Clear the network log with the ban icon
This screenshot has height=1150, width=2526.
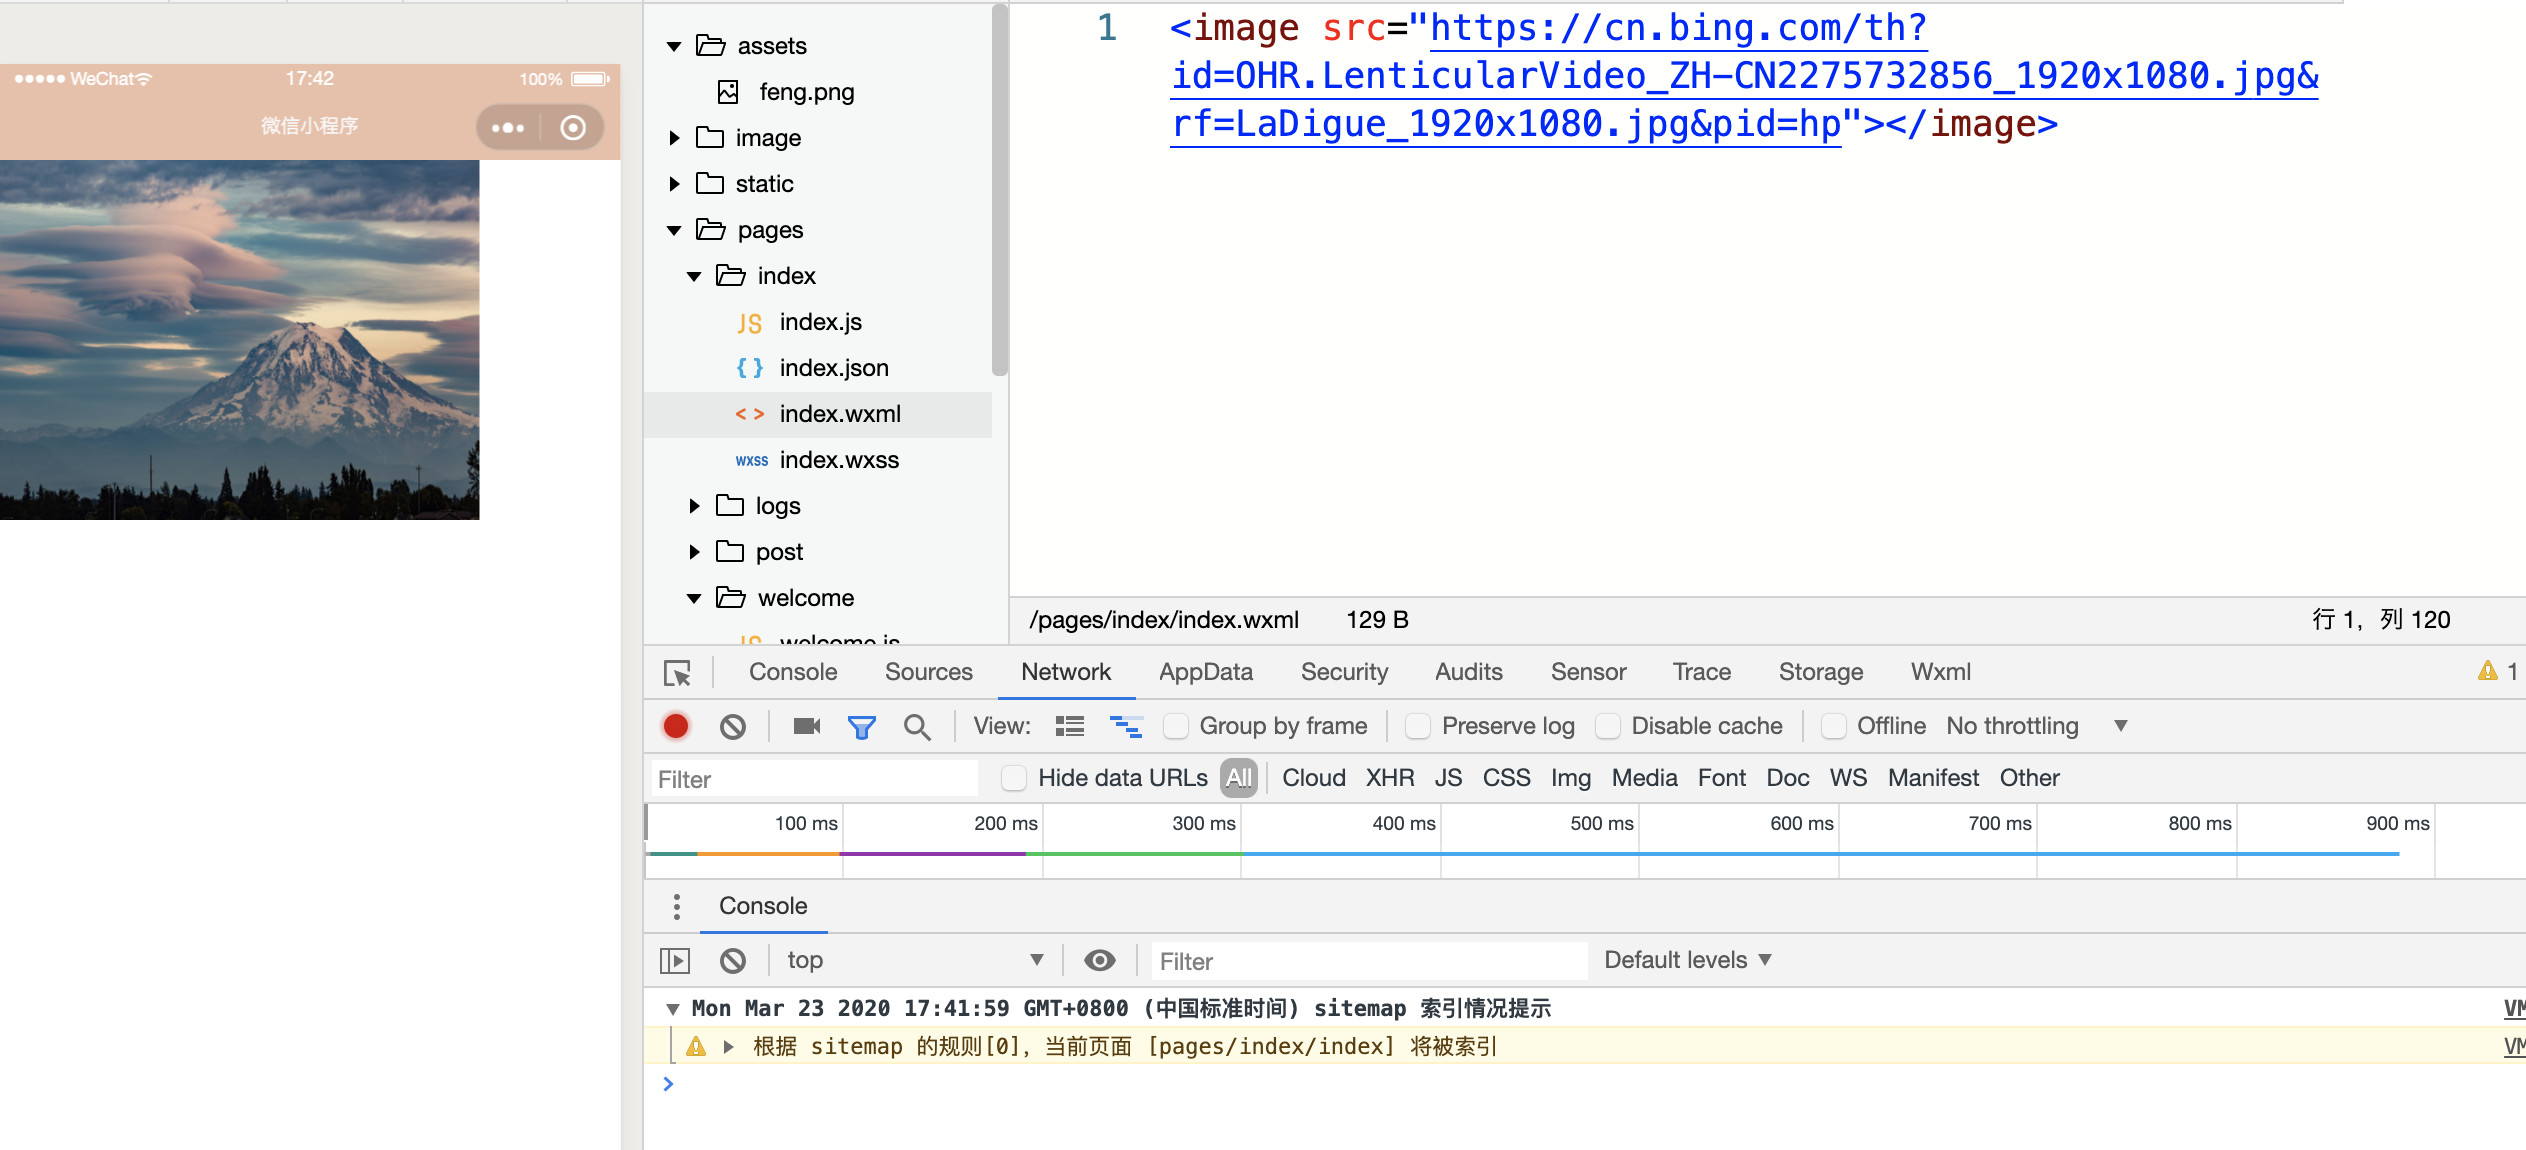tap(733, 726)
